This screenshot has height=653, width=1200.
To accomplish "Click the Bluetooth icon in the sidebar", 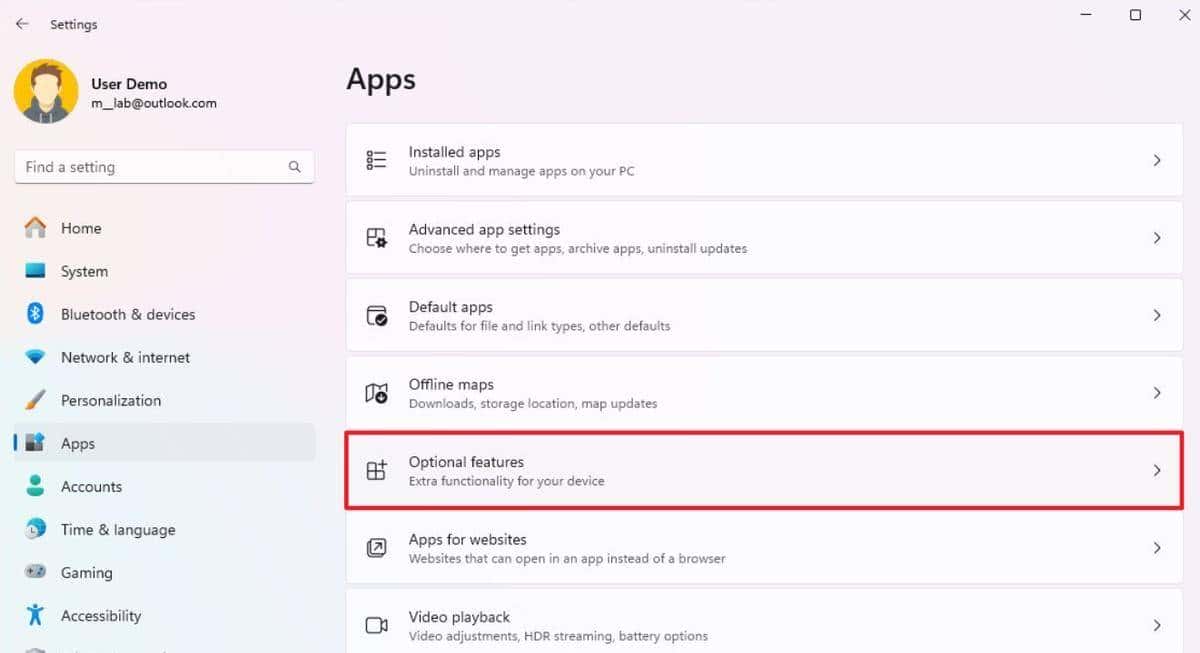I will [x=35, y=314].
